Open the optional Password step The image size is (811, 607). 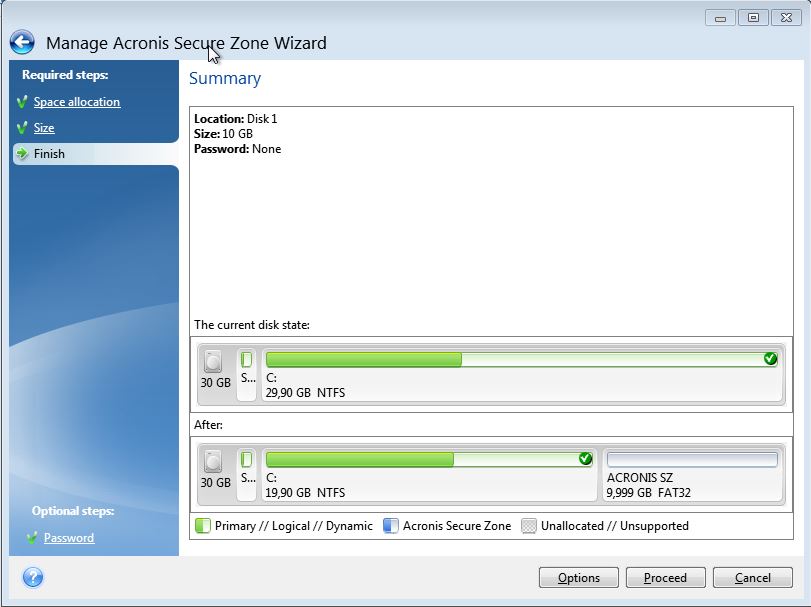pyautogui.click(x=69, y=538)
